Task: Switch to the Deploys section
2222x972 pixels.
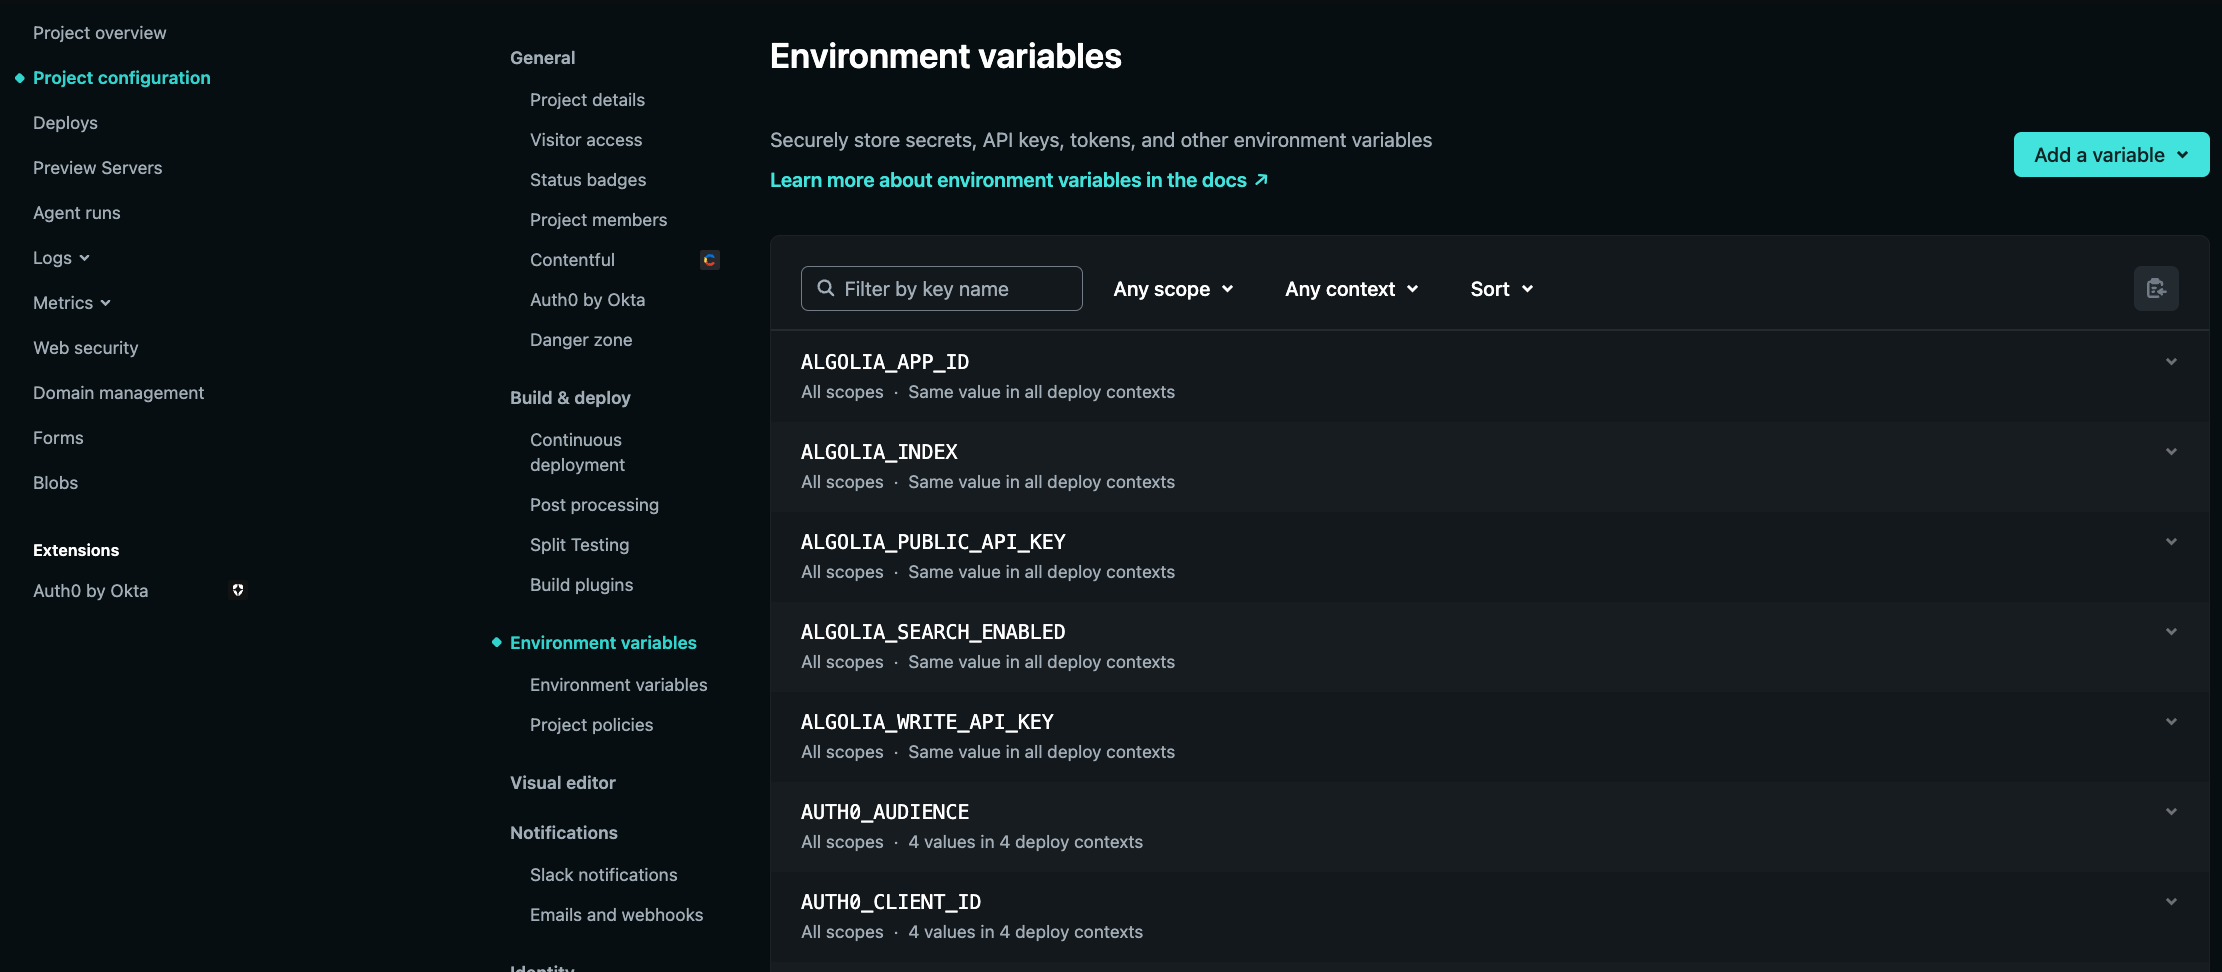Action: (x=65, y=122)
